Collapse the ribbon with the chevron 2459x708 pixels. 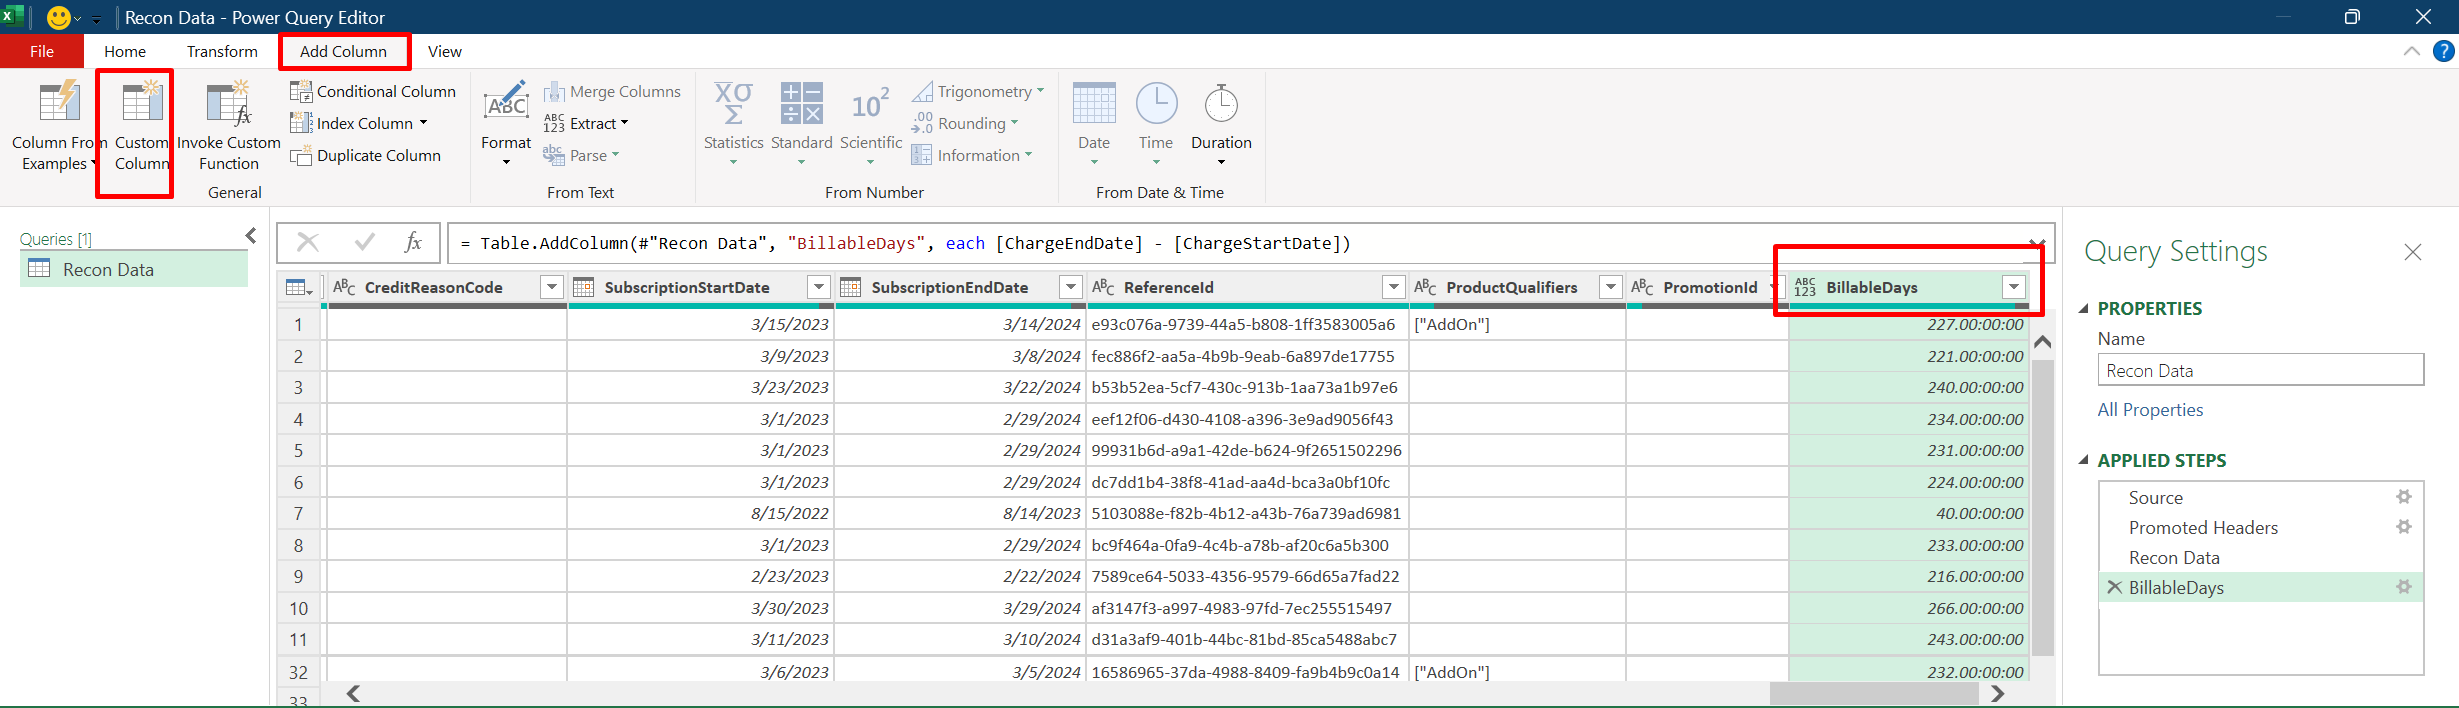pos(2412,52)
